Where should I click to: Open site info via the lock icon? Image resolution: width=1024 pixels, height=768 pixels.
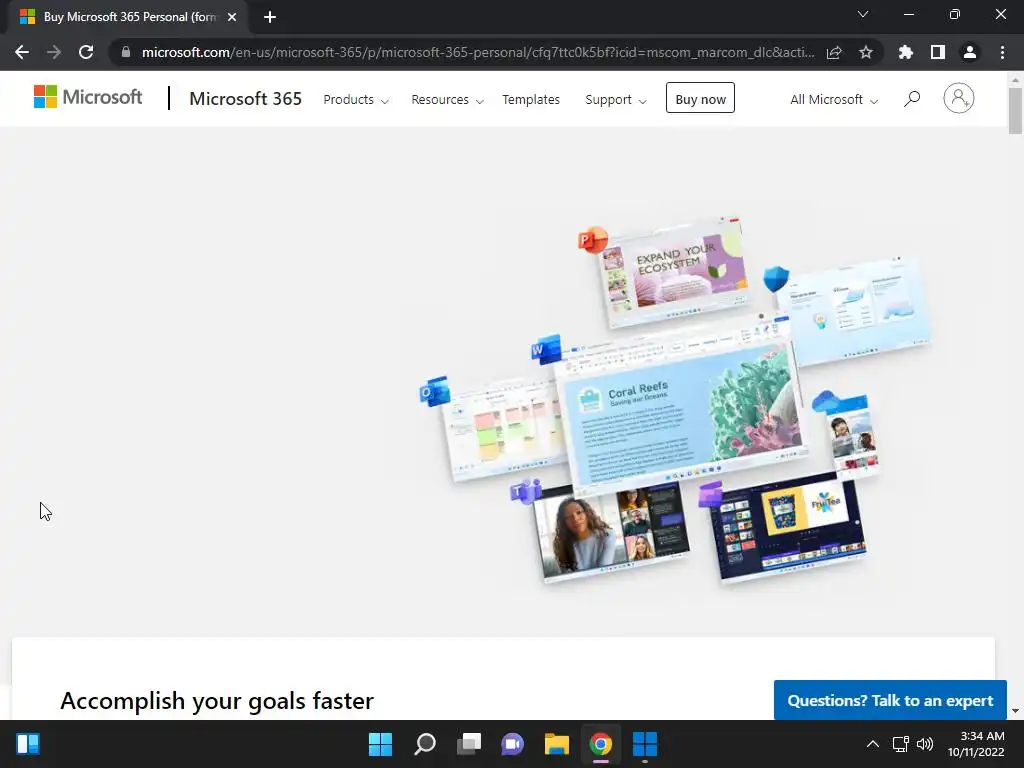pos(126,52)
